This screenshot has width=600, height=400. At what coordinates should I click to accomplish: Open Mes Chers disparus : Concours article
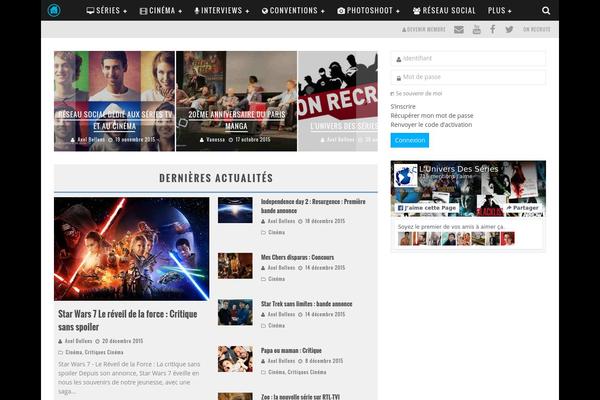(297, 257)
